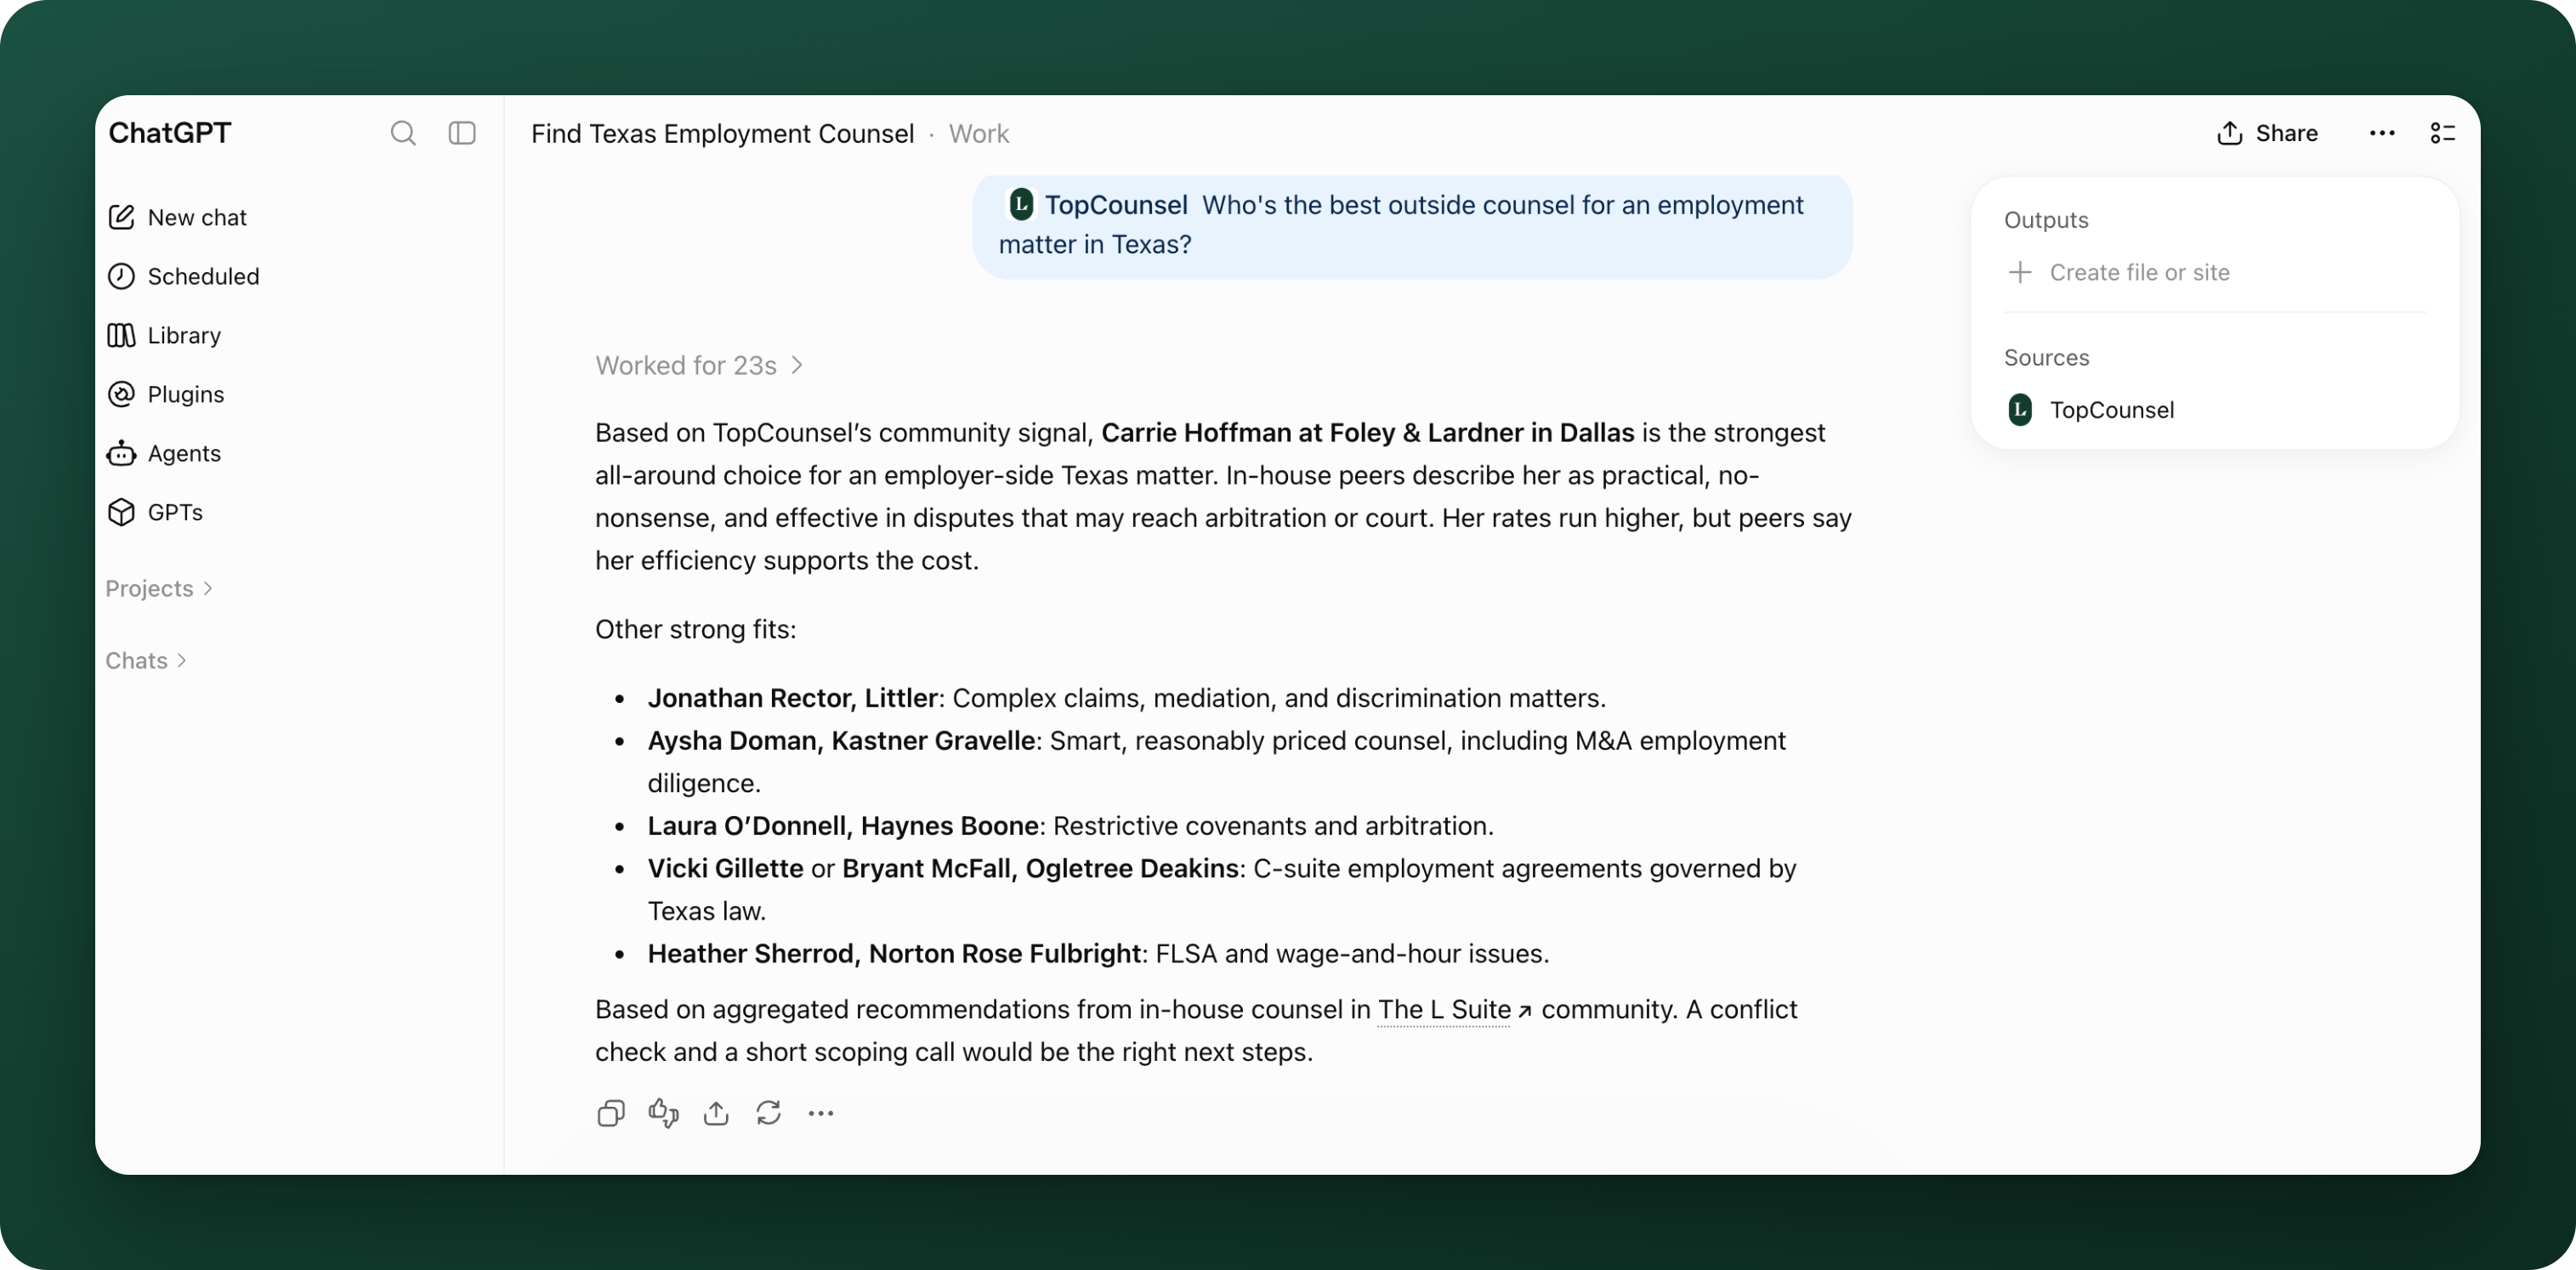Click the Agents robot icon
The width and height of the screenshot is (2576, 1270).
tap(121, 453)
